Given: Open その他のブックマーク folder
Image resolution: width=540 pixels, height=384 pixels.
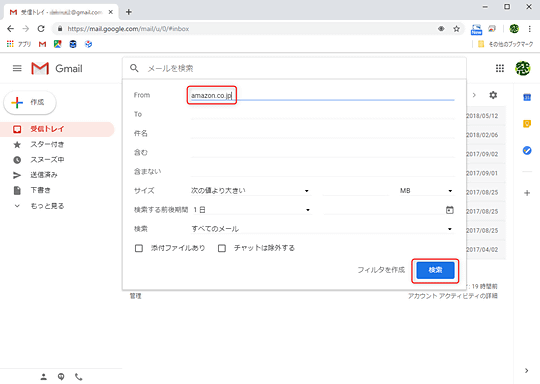Looking at the screenshot, I should pos(506,44).
